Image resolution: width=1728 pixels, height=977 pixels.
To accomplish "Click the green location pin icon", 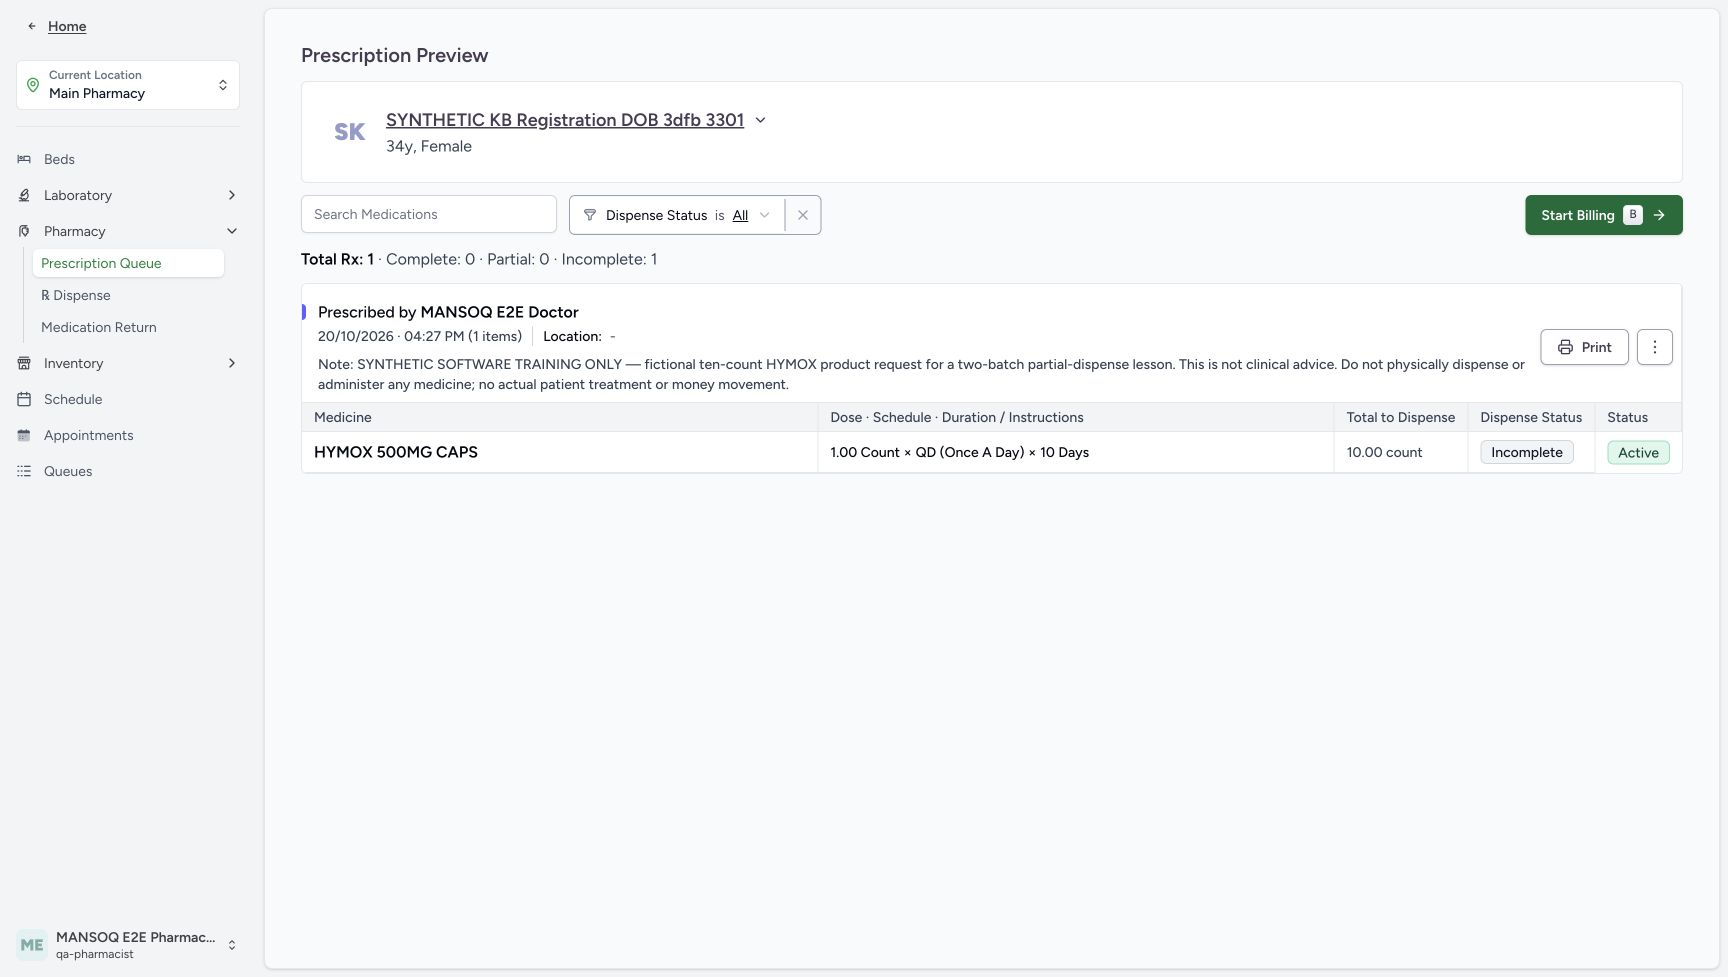I will pyautogui.click(x=33, y=85).
